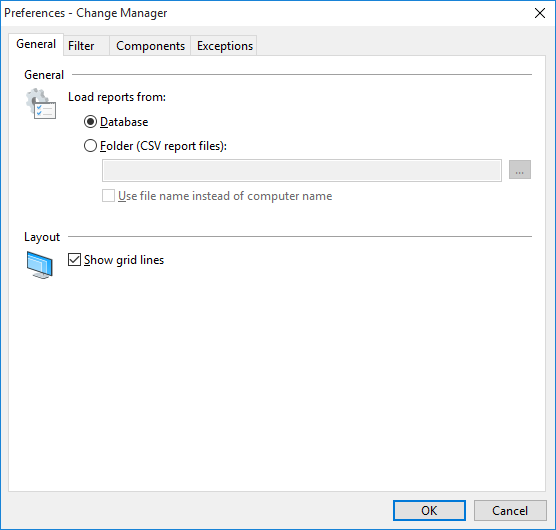Focus the CSV folder path text field

(302, 170)
